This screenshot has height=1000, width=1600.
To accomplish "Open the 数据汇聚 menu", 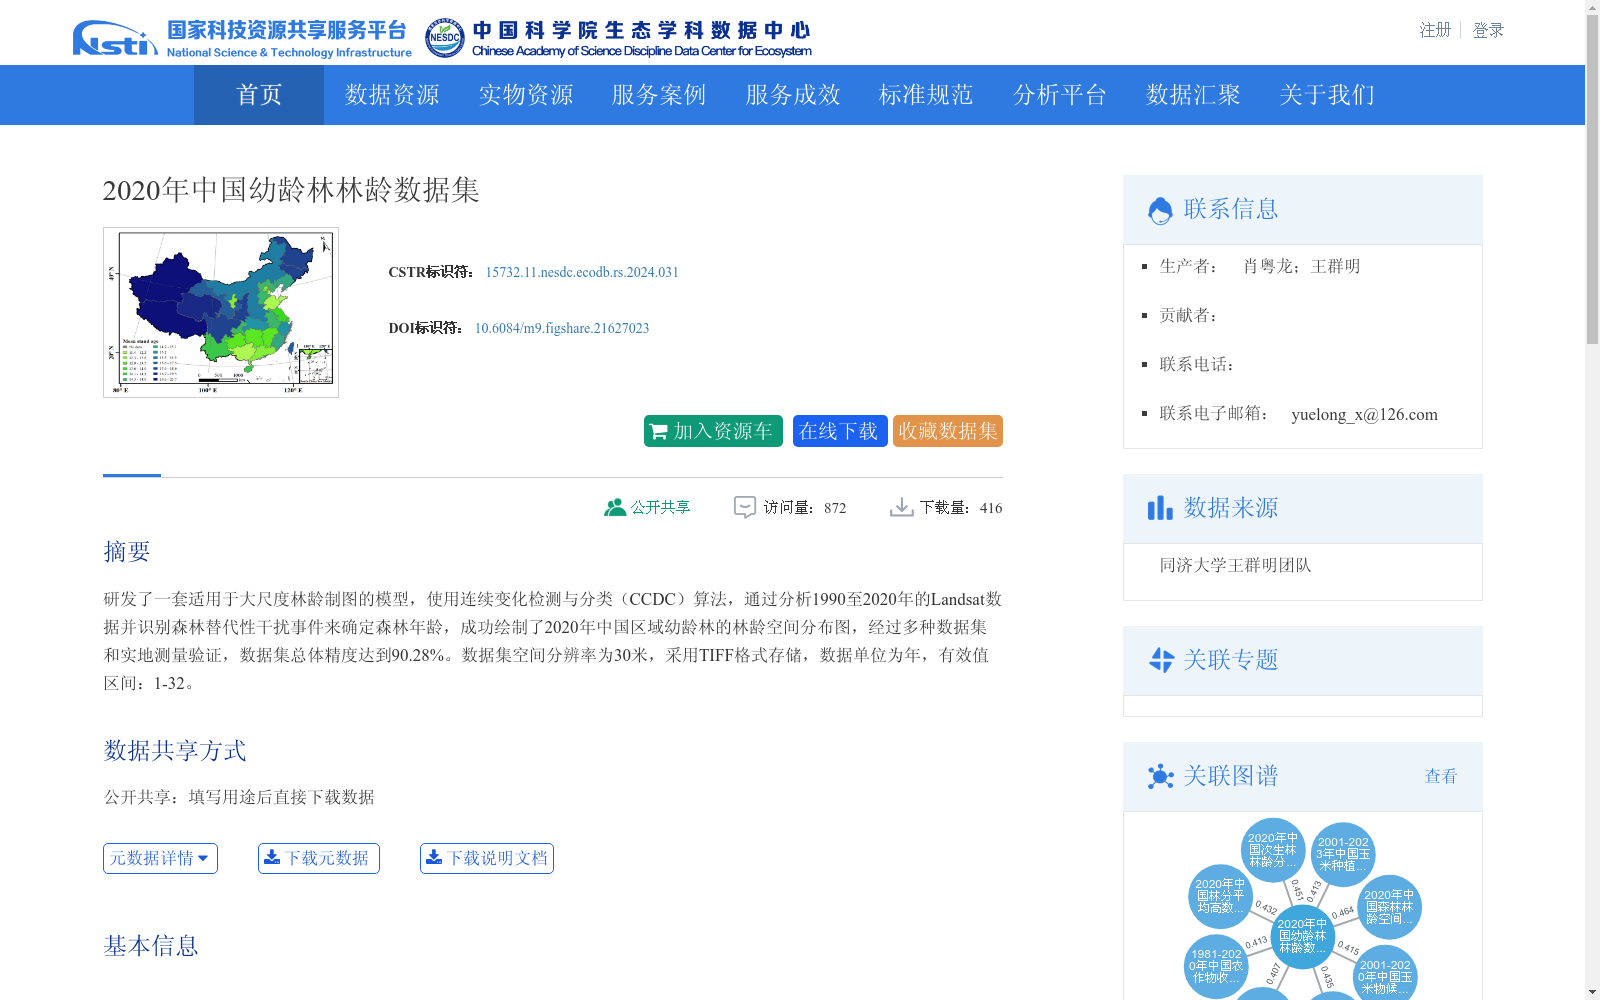I will click(x=1193, y=95).
